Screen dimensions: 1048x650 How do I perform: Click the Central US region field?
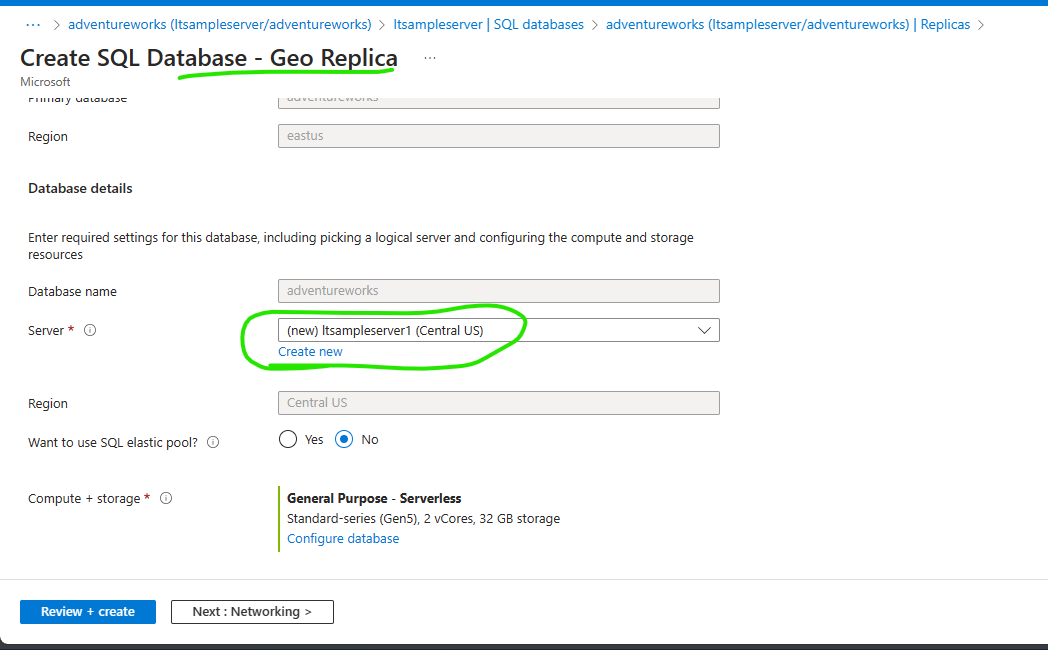pos(499,403)
